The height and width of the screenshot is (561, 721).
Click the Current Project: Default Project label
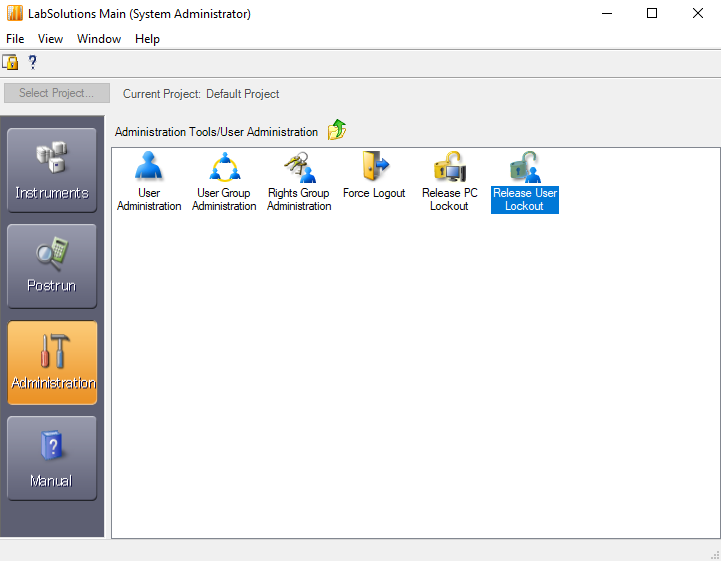coord(201,94)
